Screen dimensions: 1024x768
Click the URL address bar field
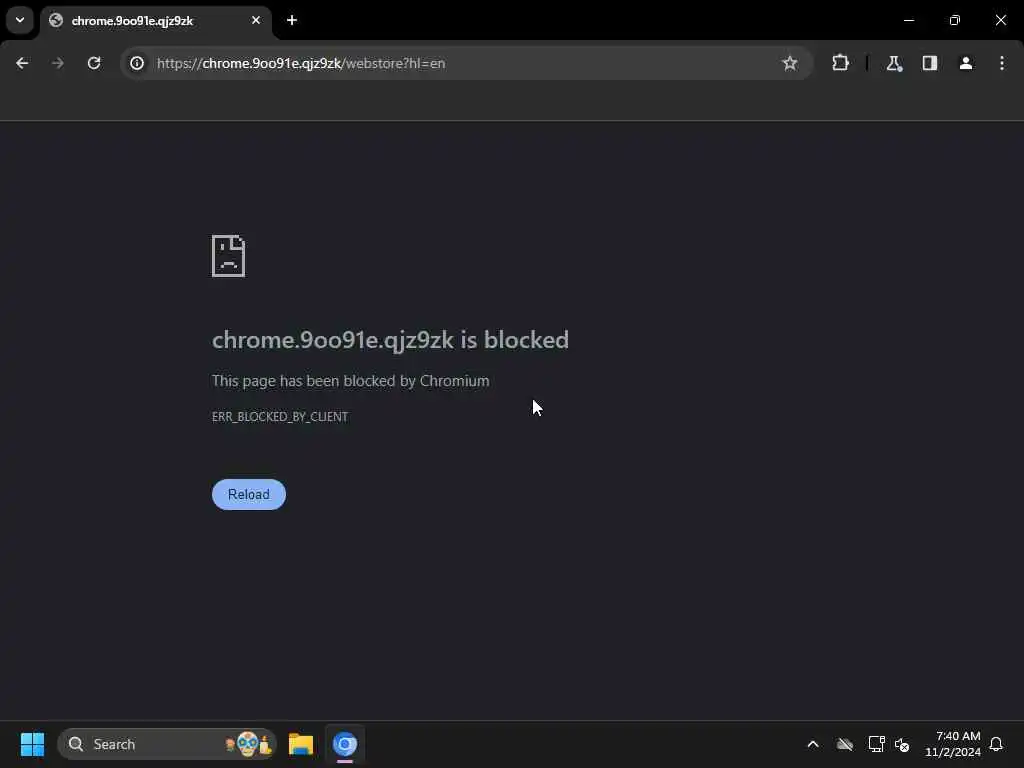466,63
